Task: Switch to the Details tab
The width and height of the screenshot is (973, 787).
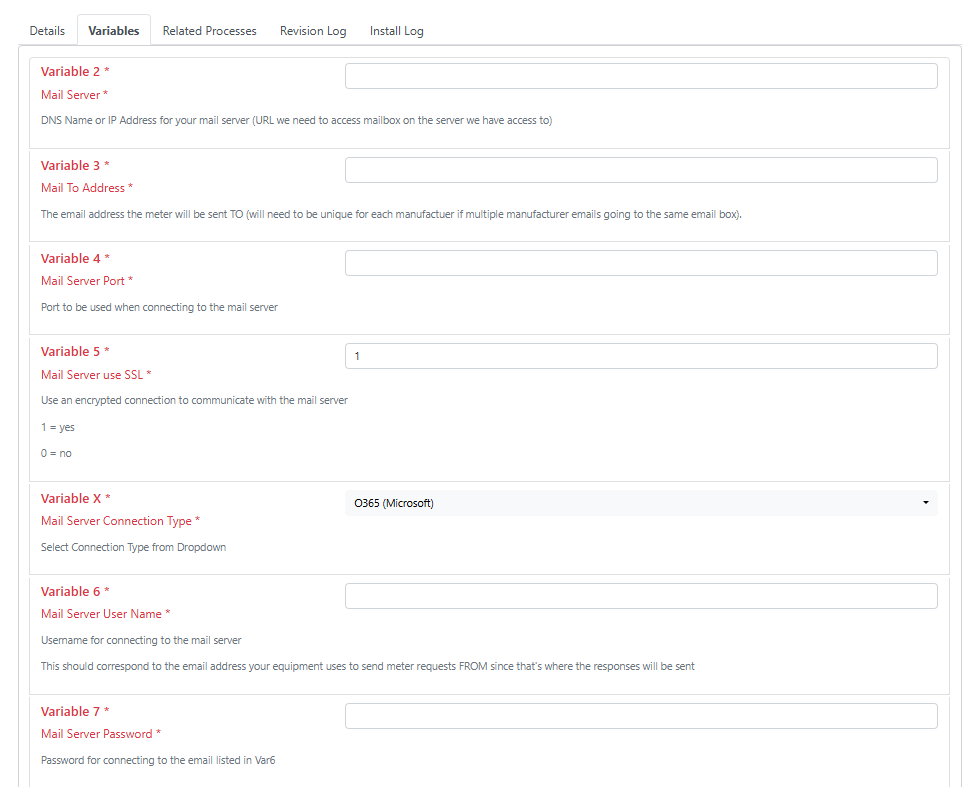Action: [x=47, y=31]
